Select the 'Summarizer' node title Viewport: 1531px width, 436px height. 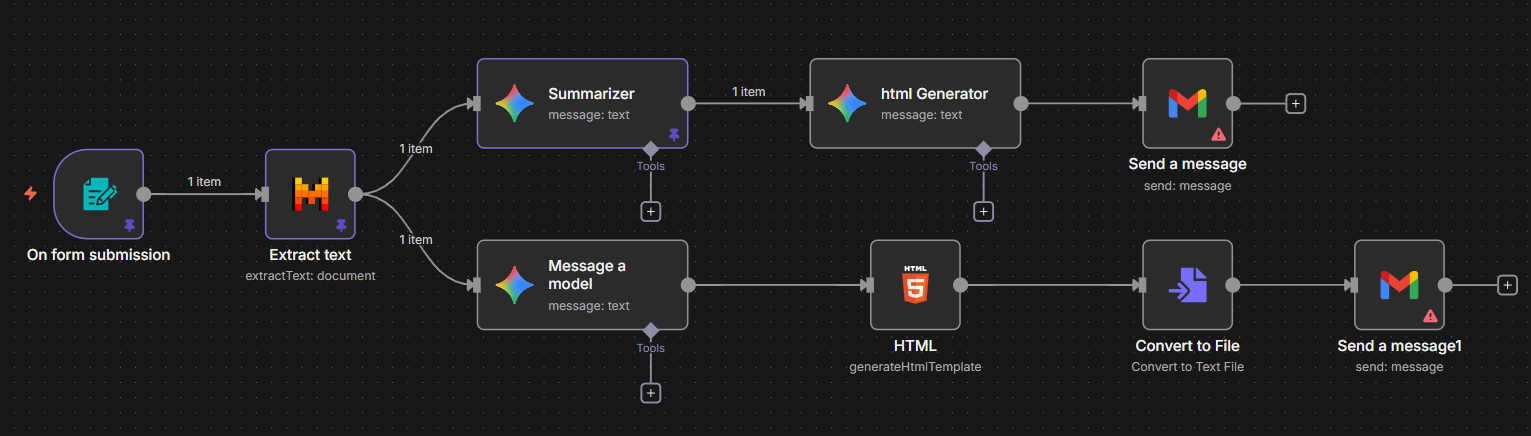(x=591, y=94)
